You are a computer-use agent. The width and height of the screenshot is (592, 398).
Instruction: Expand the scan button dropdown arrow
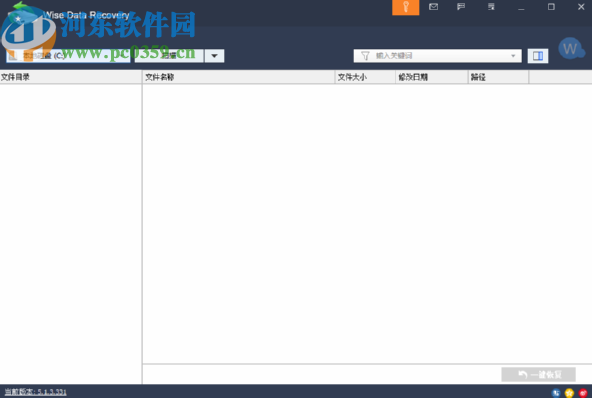pos(214,56)
